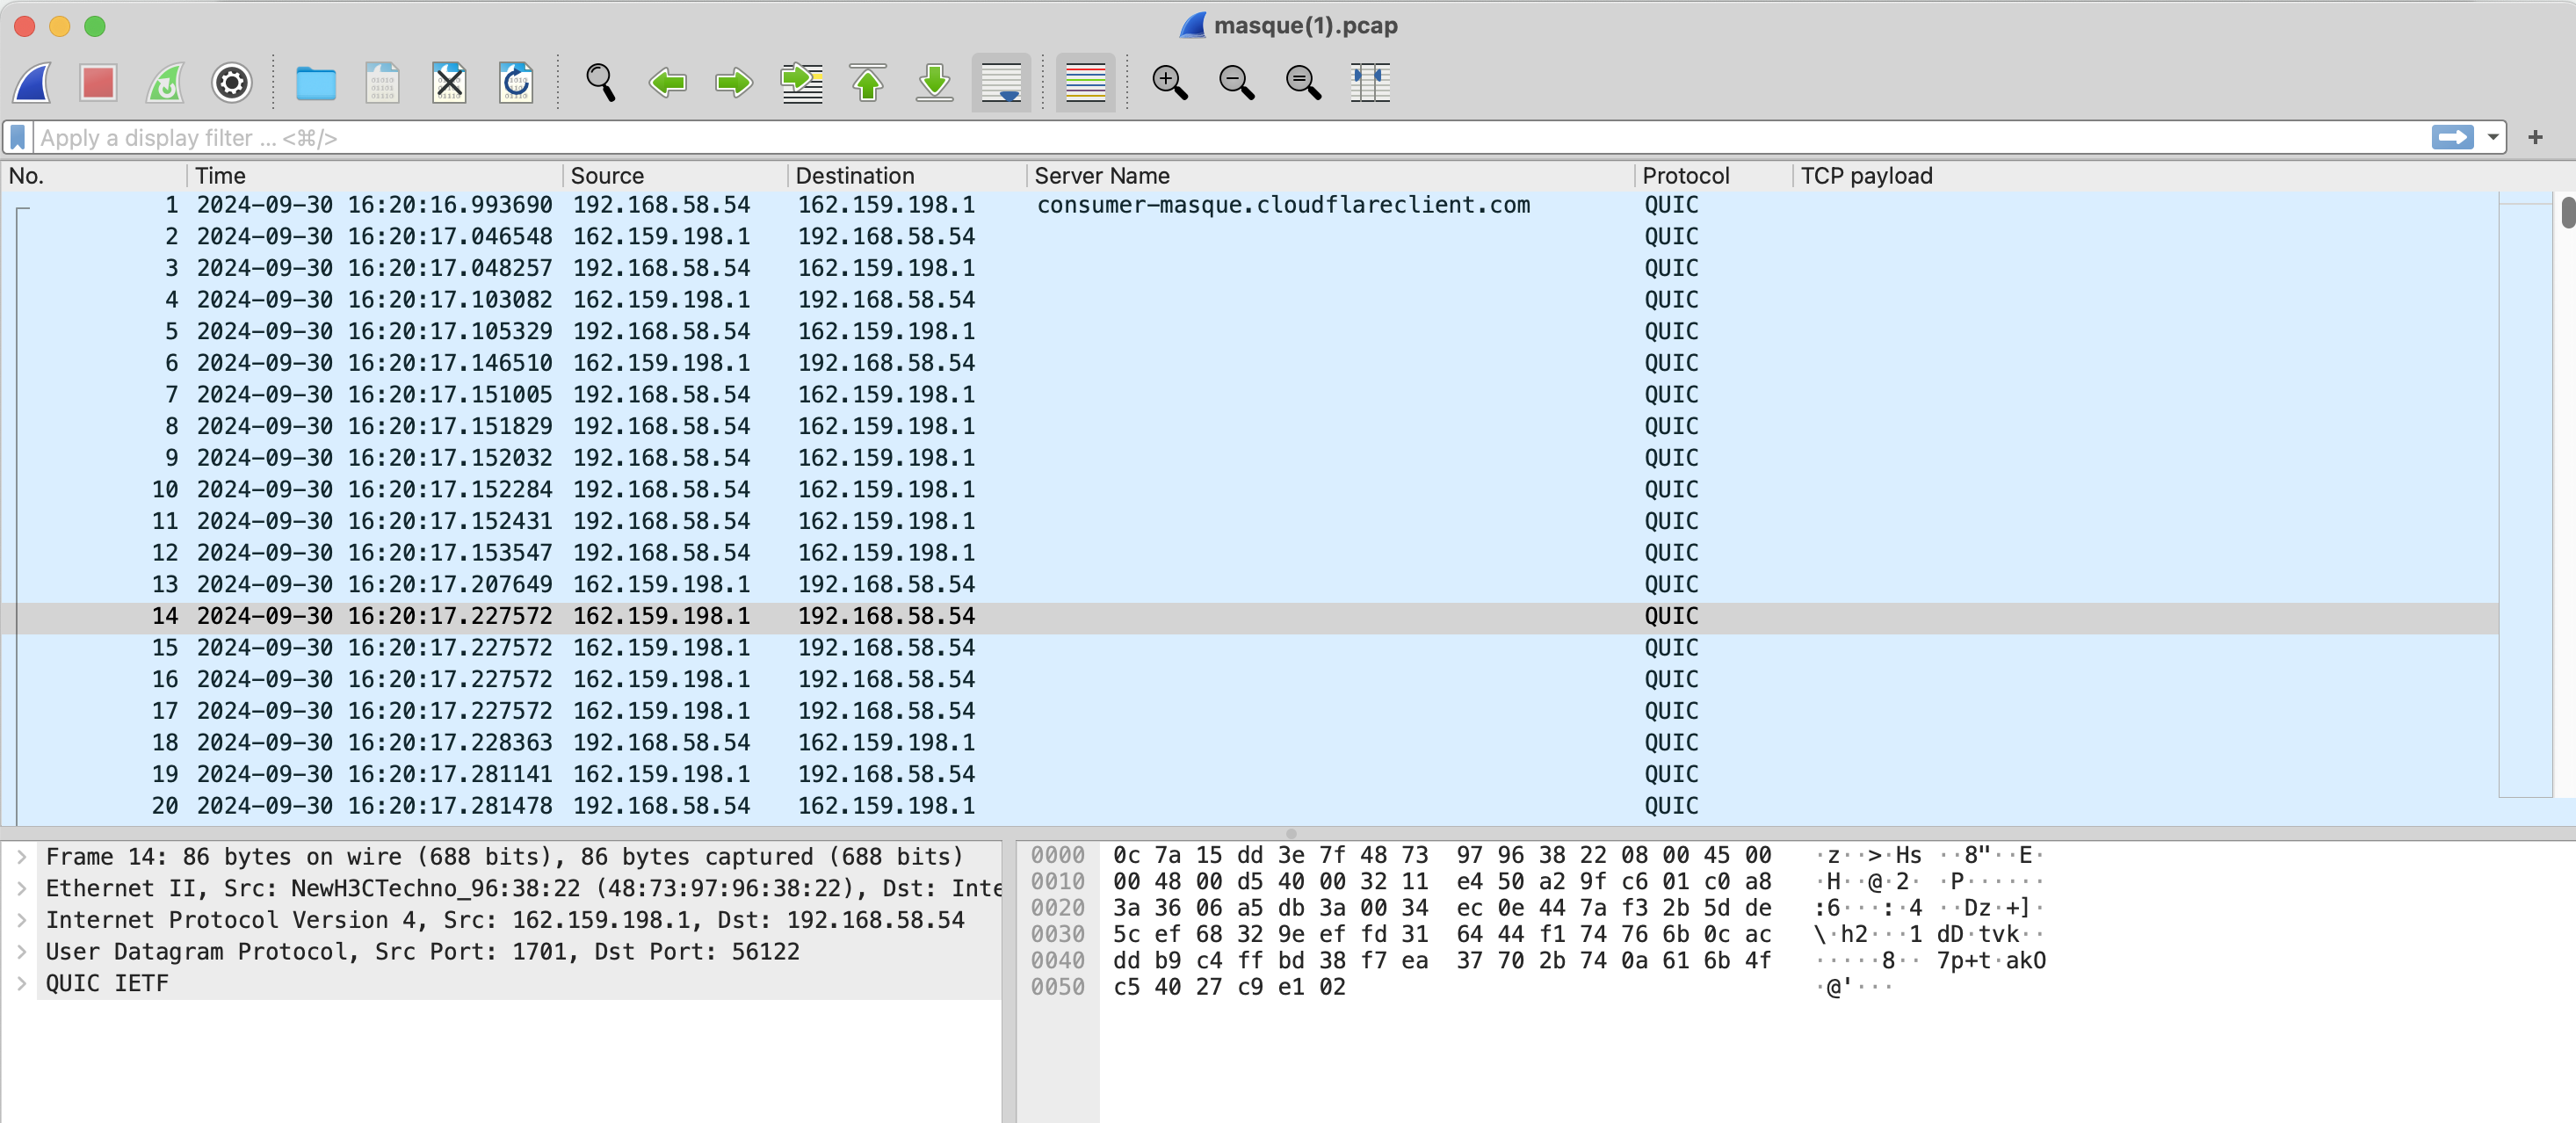Close the current capture file
The height and width of the screenshot is (1123, 2576).
pos(449,82)
